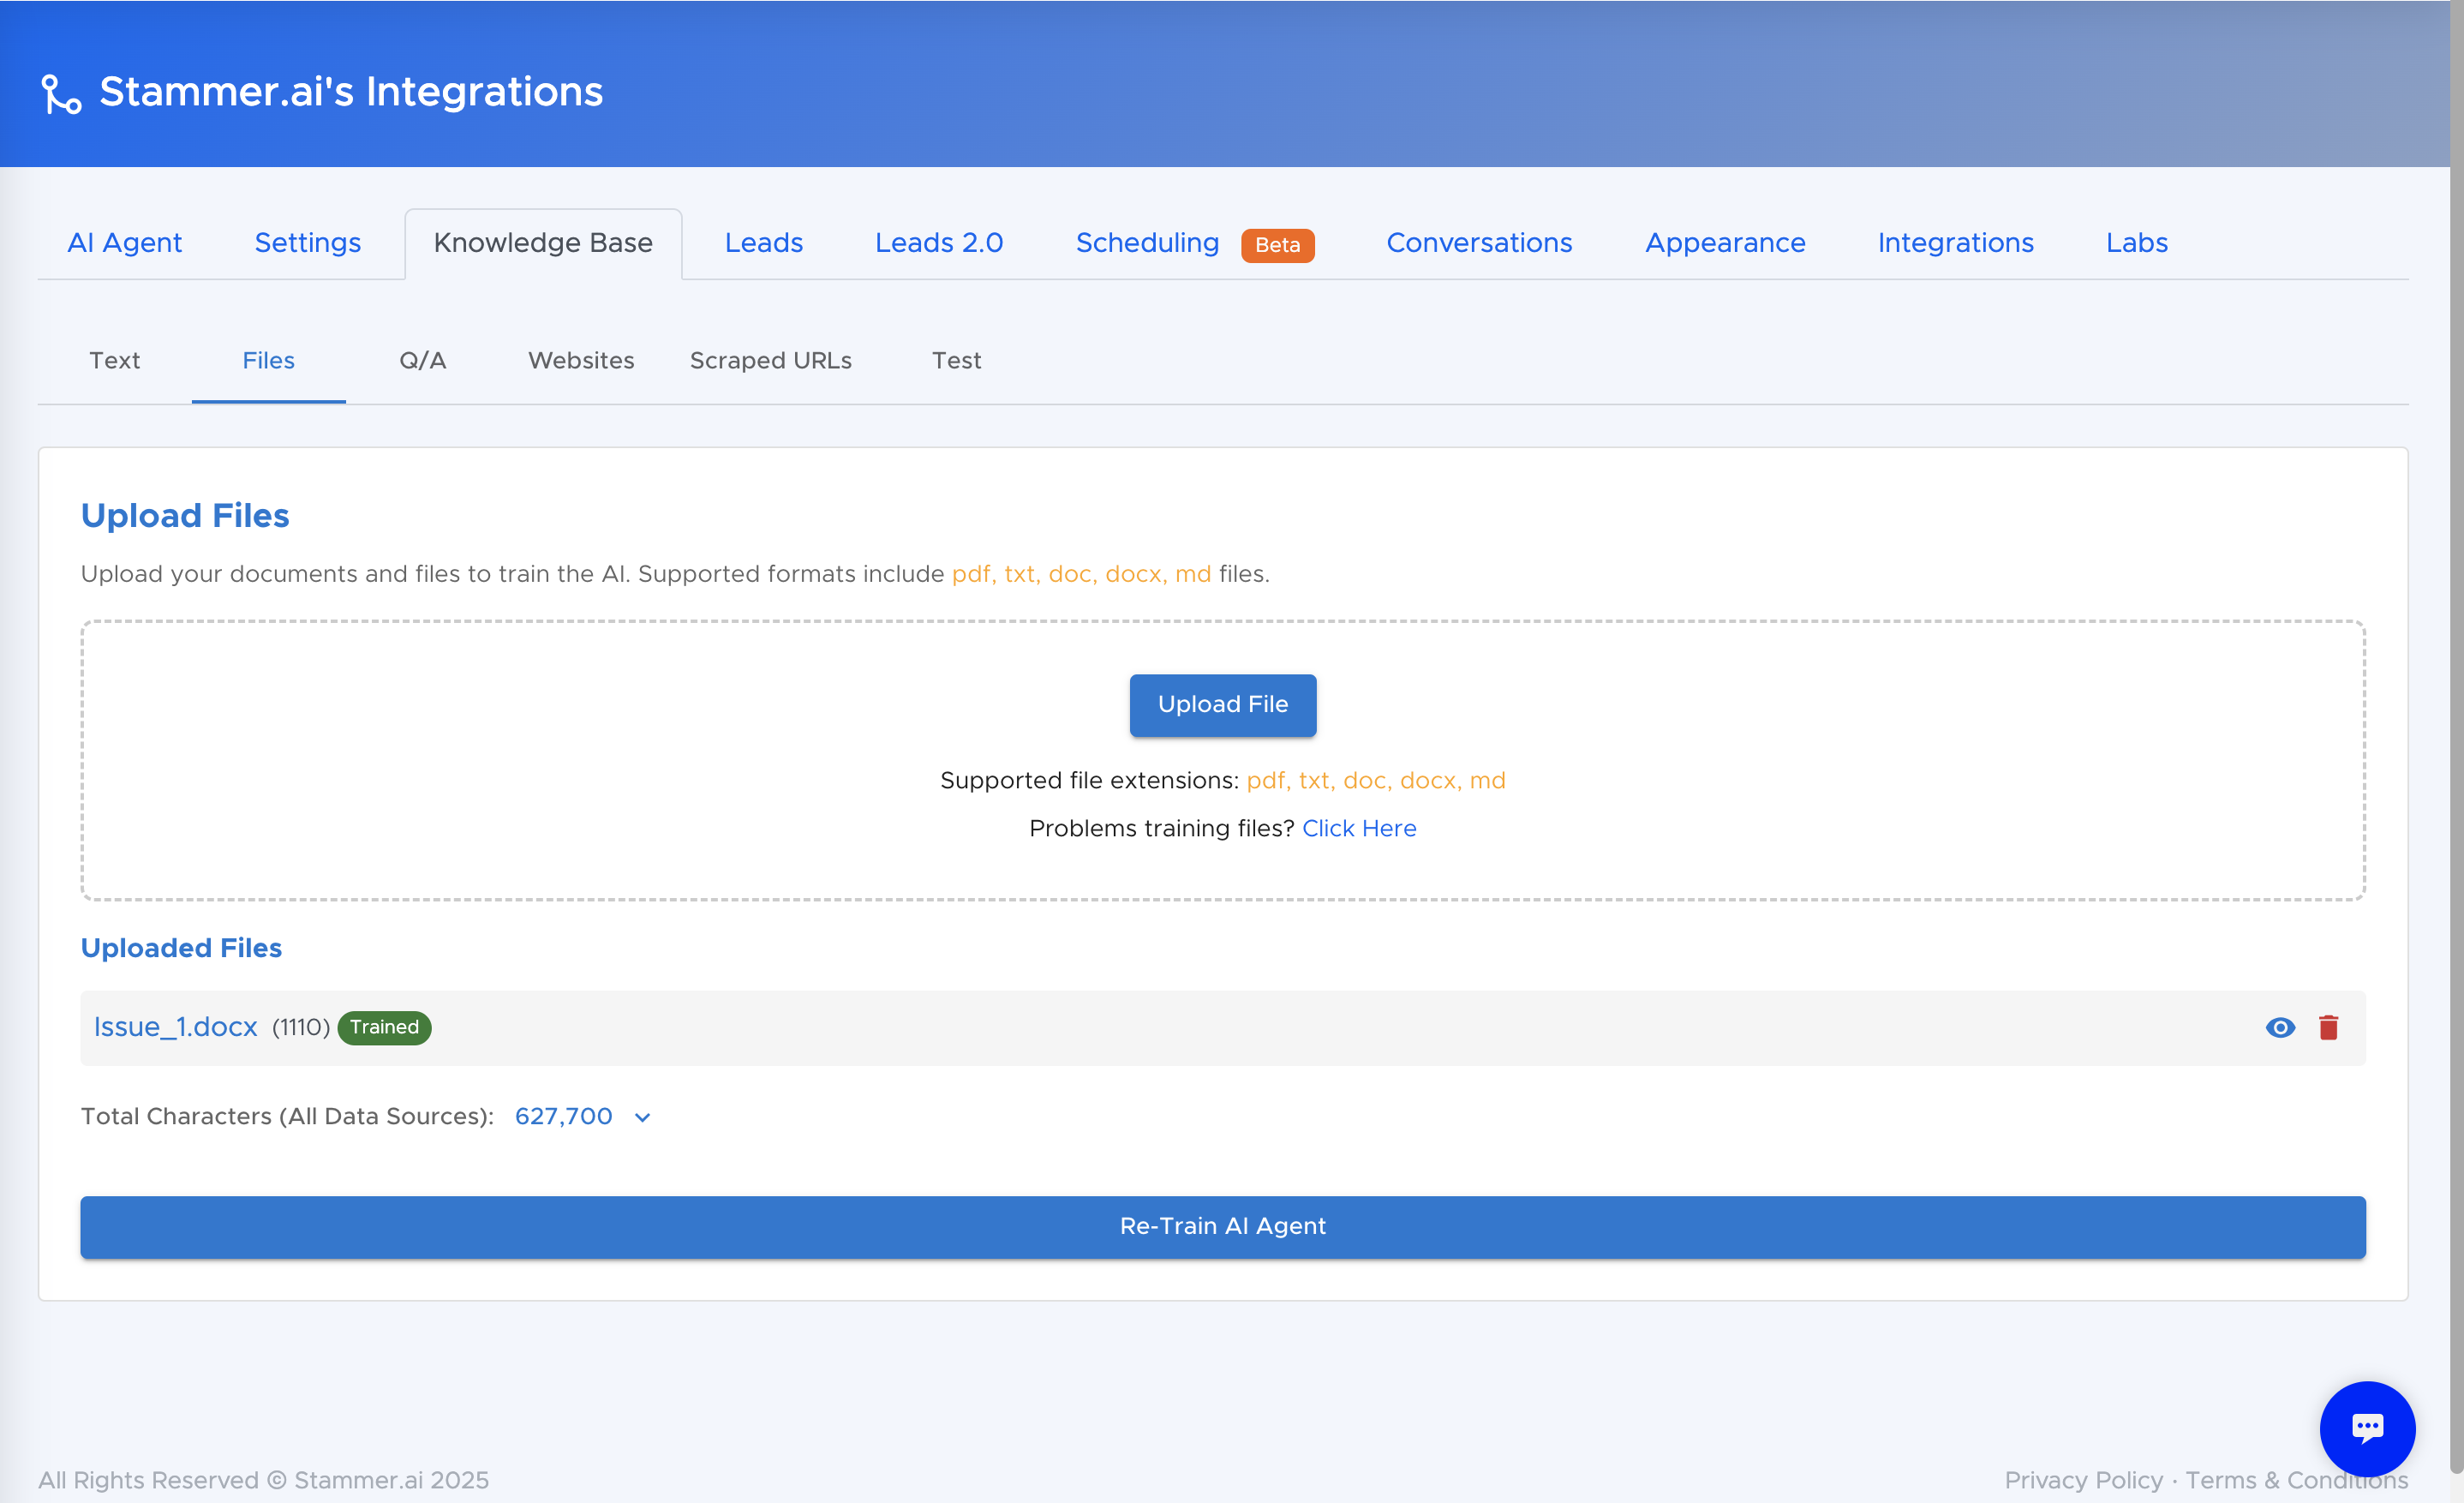Click the Upload Files heading

click(x=185, y=516)
